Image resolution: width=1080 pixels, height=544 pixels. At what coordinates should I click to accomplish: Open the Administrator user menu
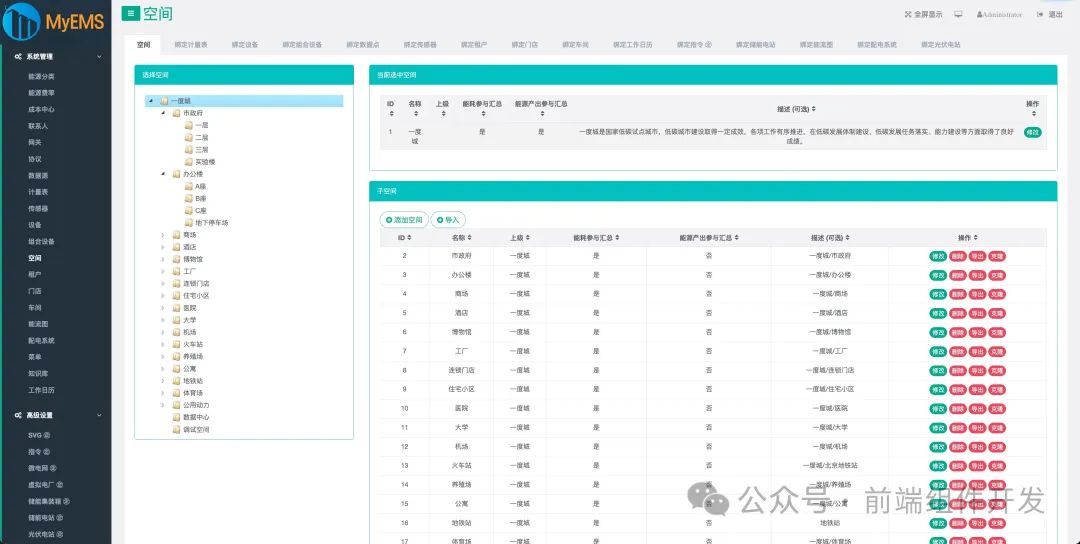pyautogui.click(x=999, y=14)
